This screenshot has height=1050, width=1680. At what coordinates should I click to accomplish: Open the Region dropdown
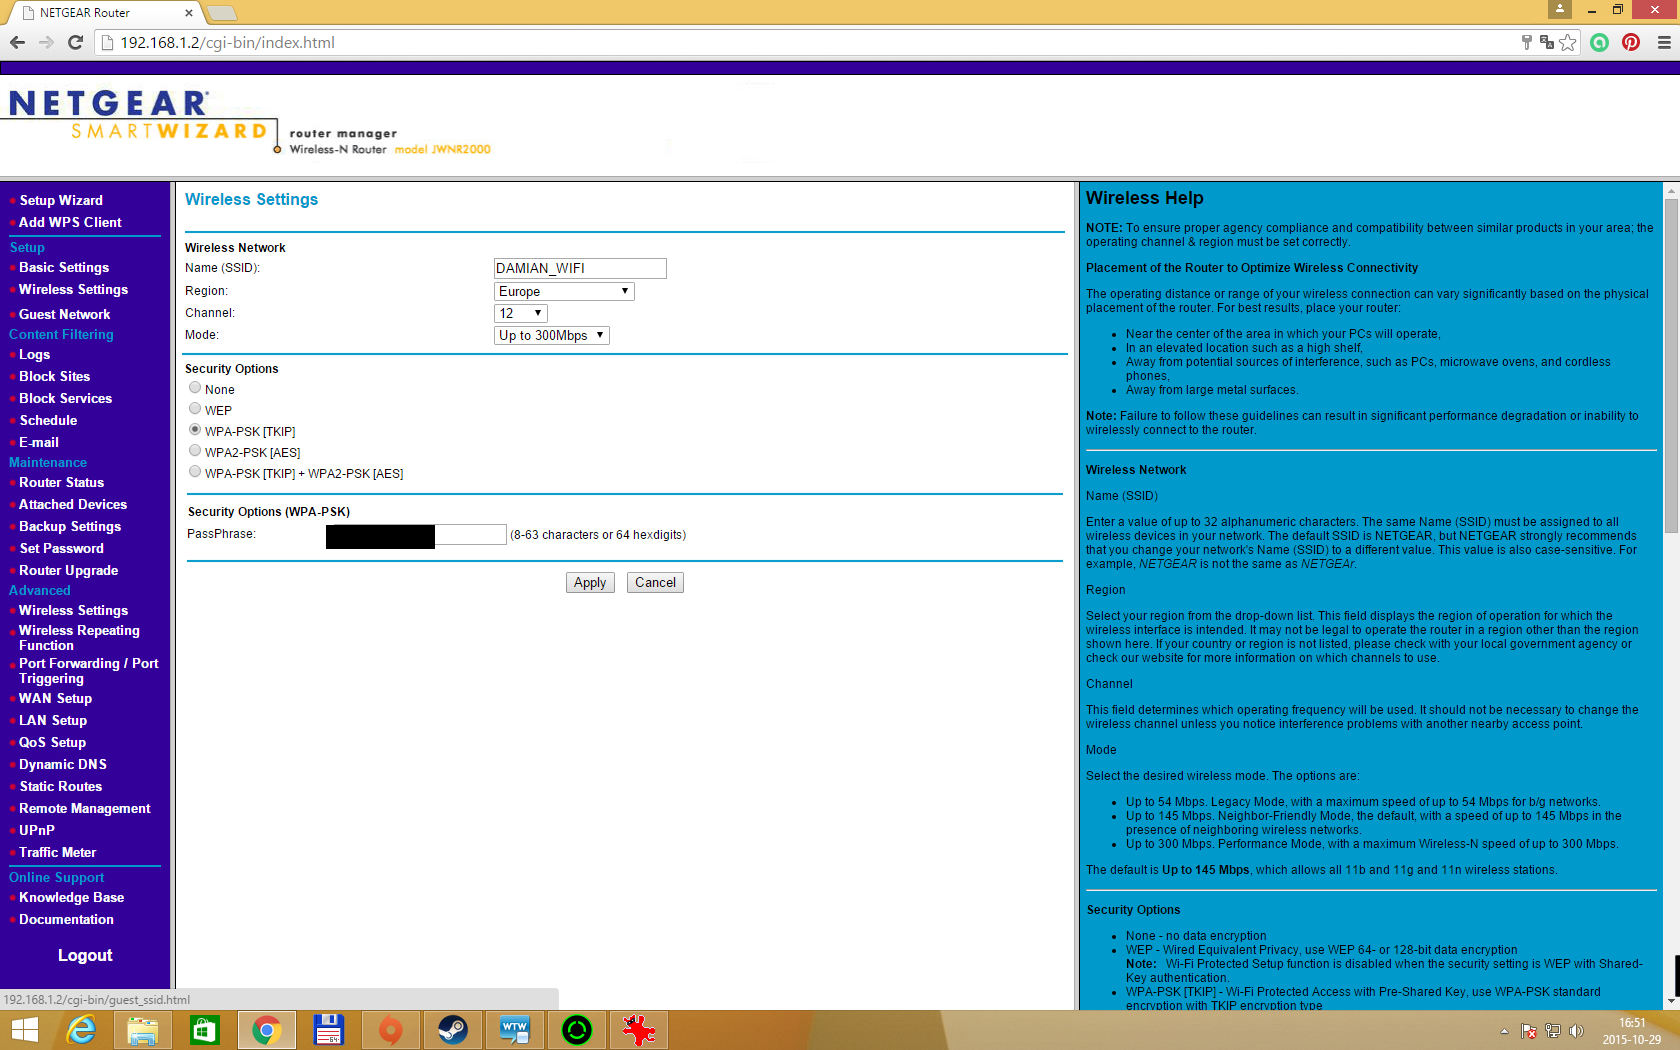coord(564,291)
